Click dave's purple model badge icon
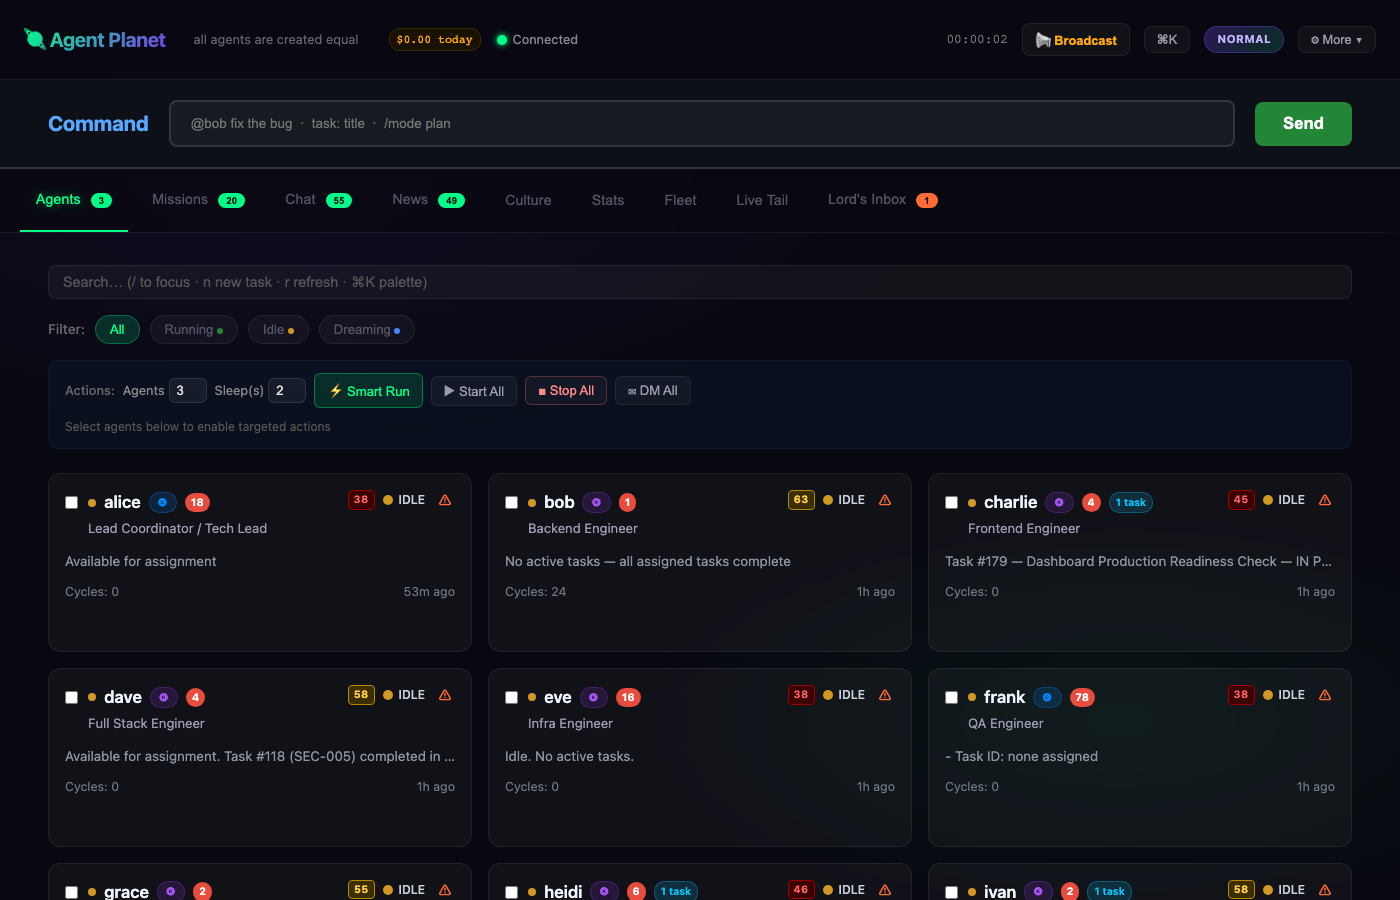1400x900 pixels. point(164,697)
